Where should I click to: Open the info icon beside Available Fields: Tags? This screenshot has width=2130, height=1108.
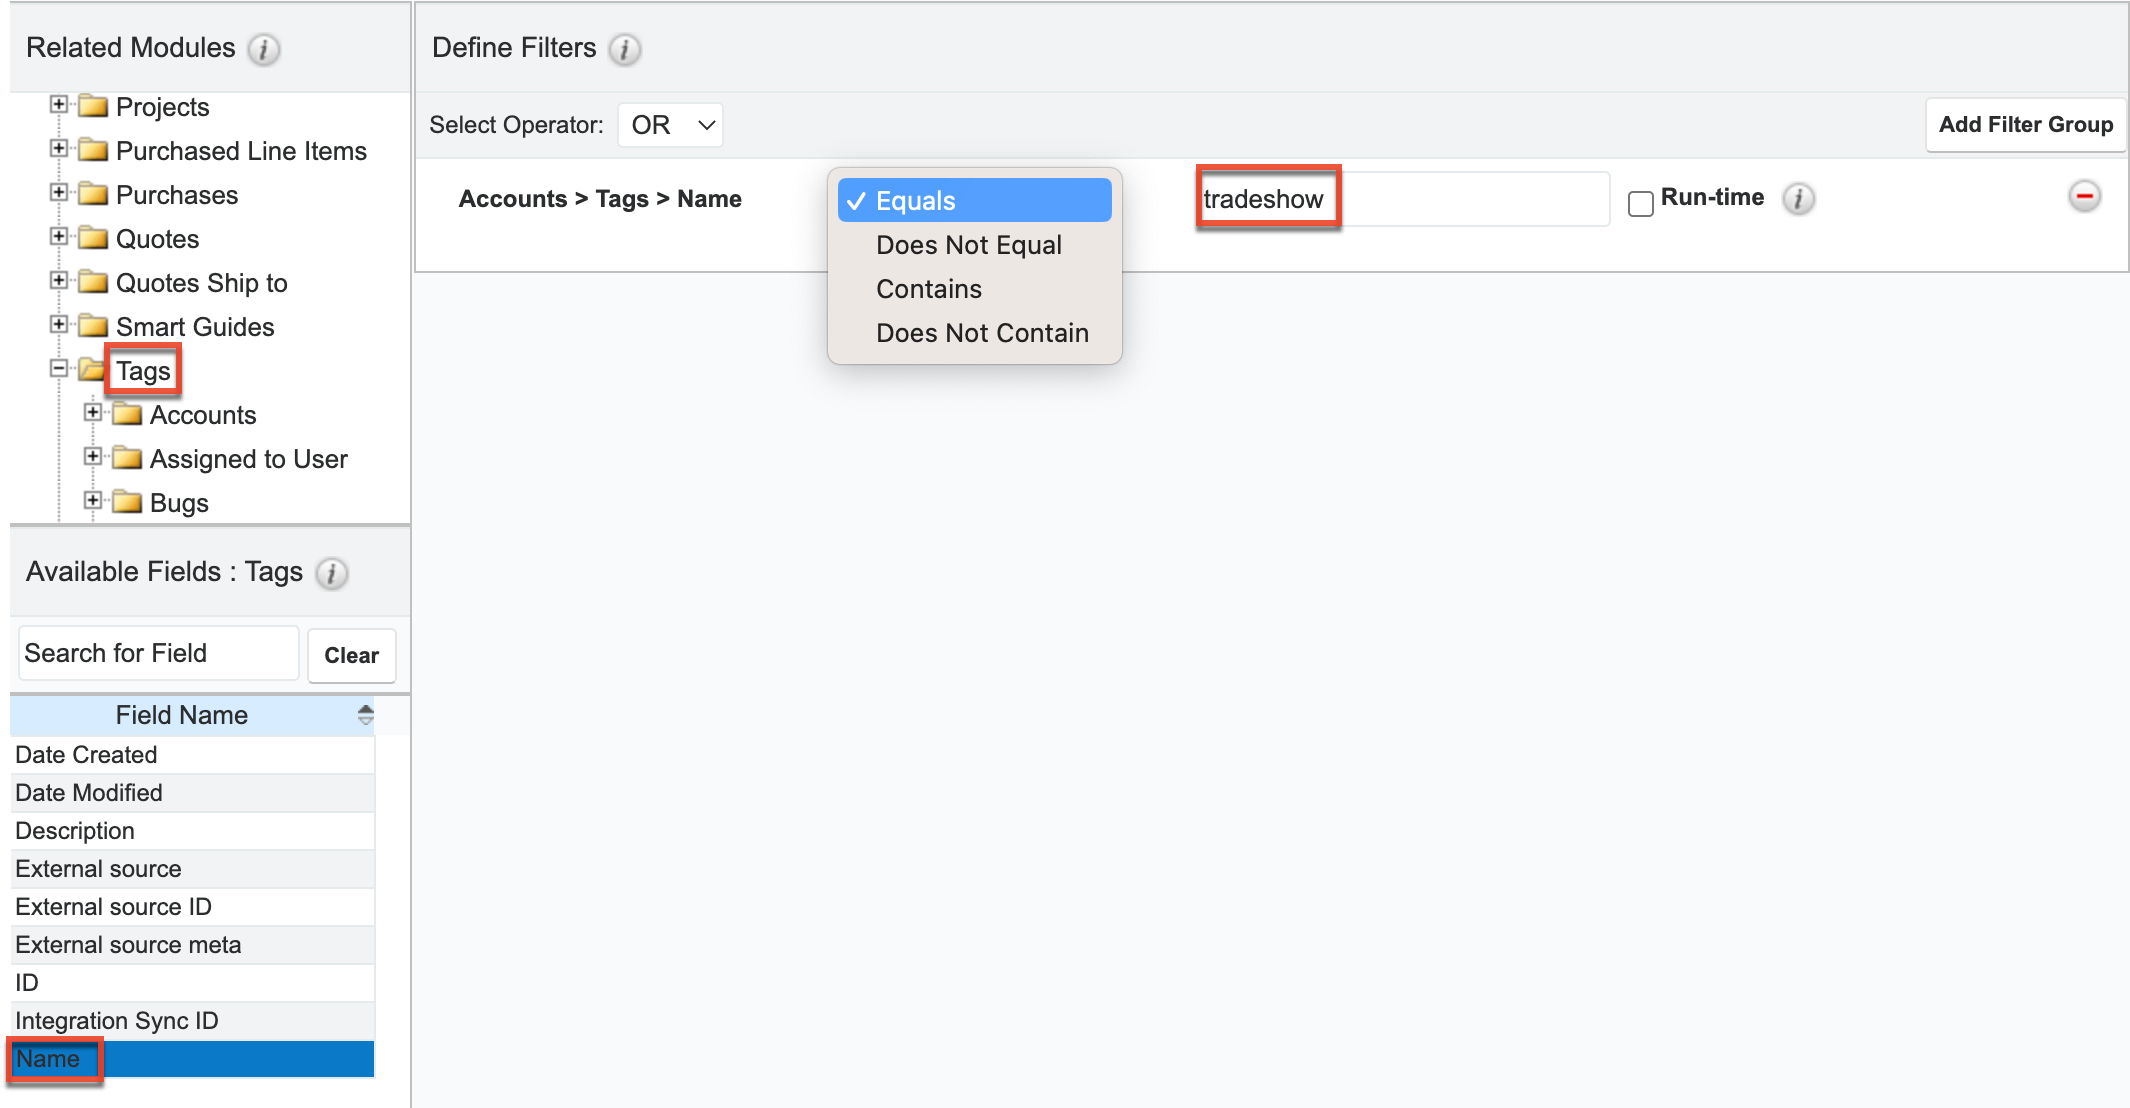[331, 575]
